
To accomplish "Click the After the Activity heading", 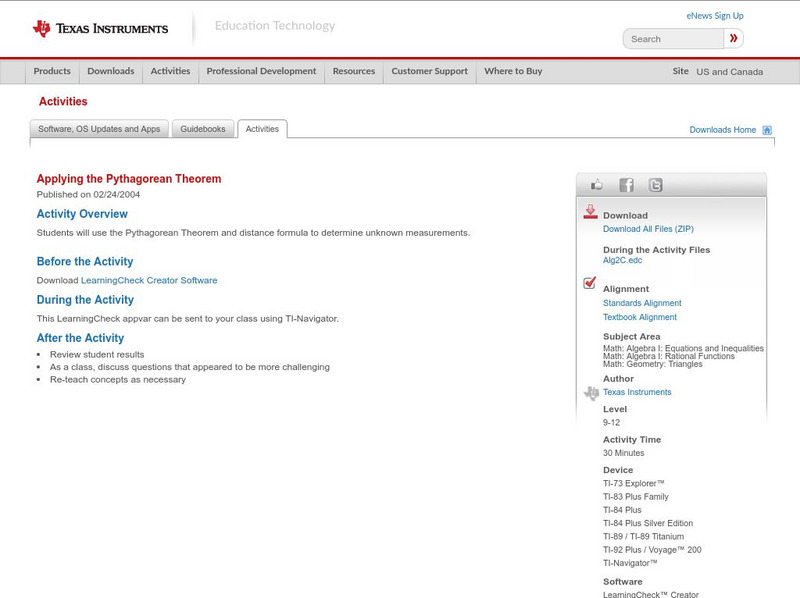I will (80, 338).
